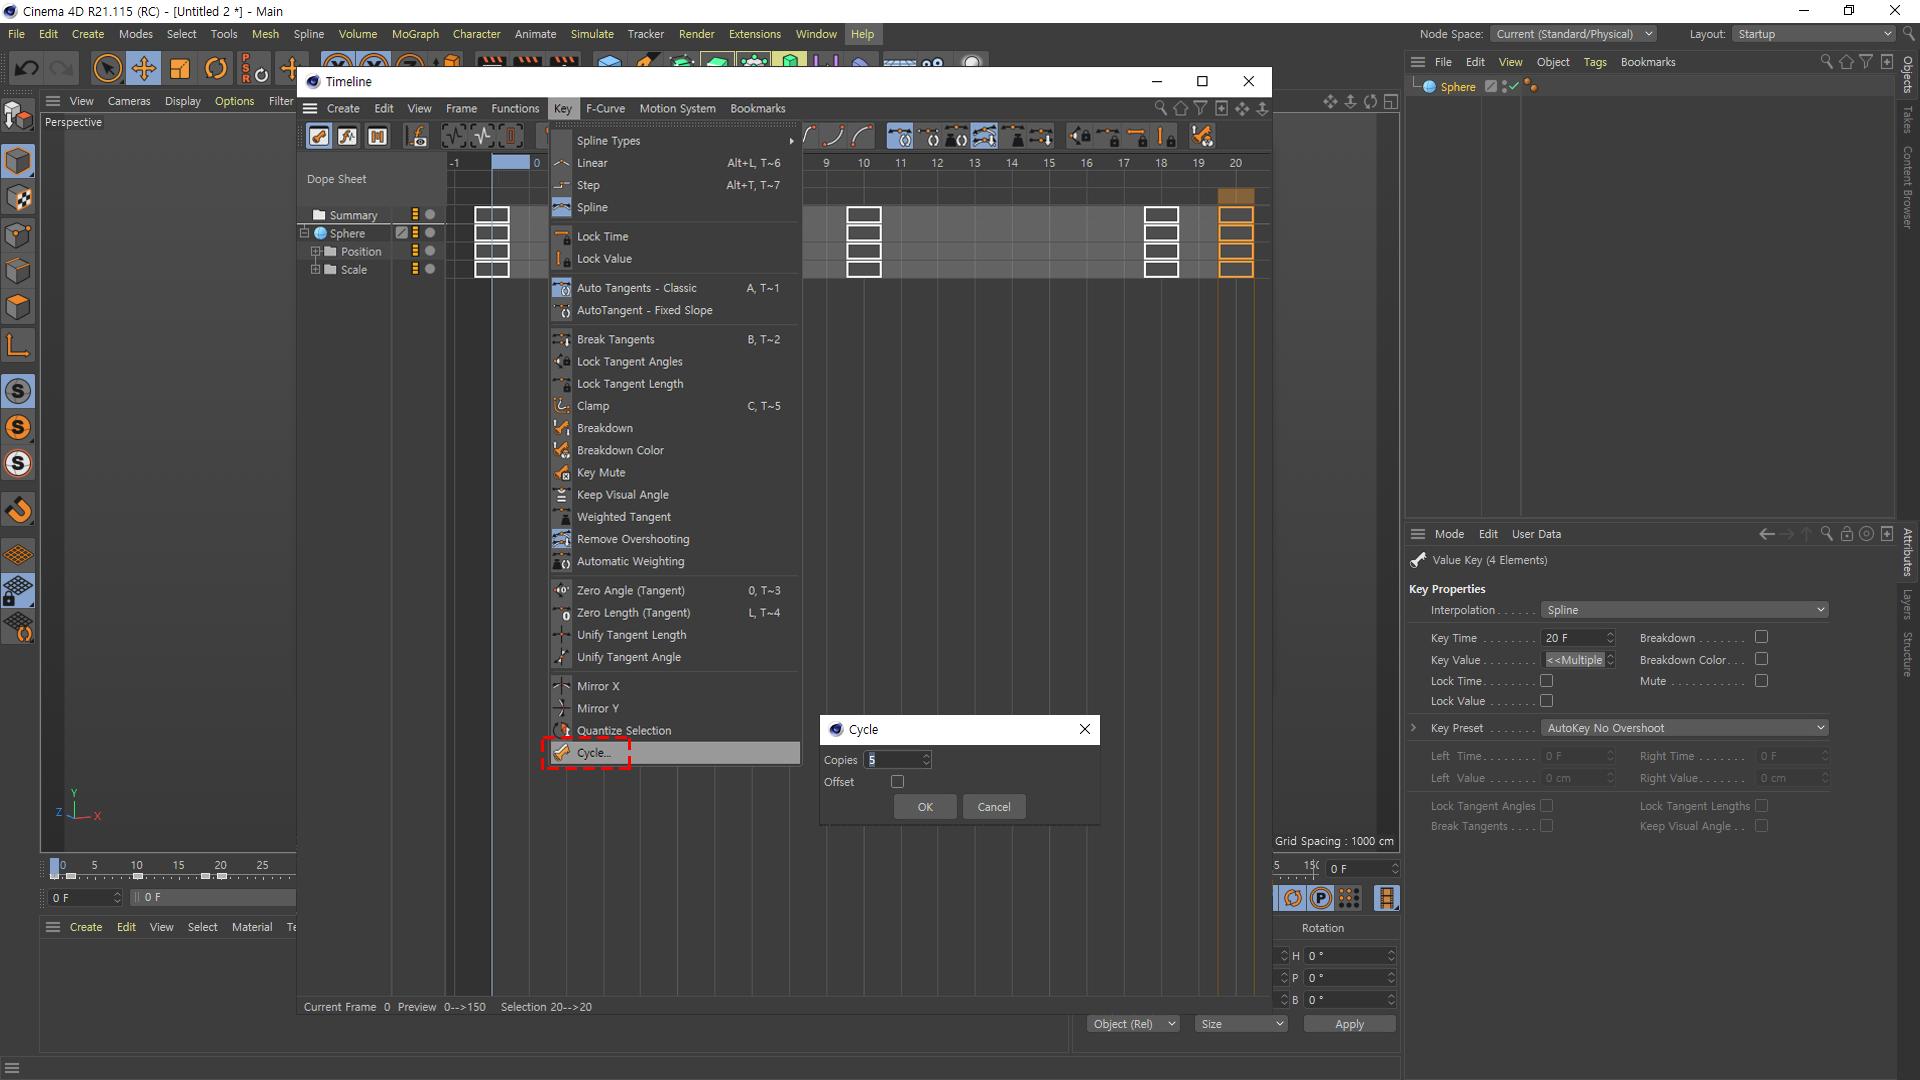The image size is (1920, 1080).
Task: Enable the Breakdown checkbox in Key Properties
Action: (x=1761, y=637)
